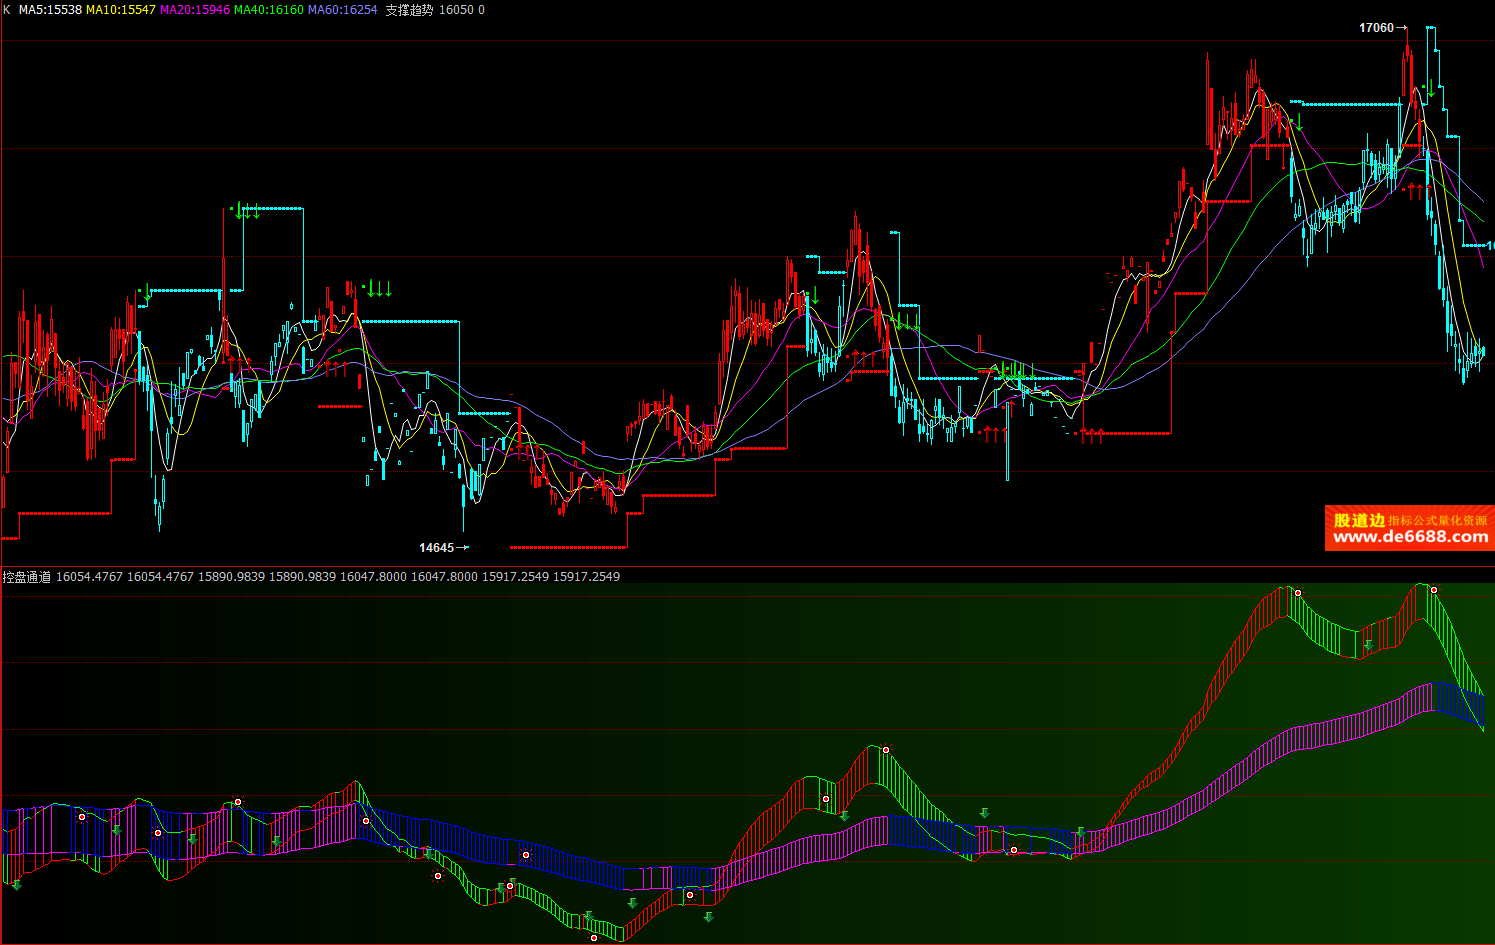The image size is (1495, 945).
Task: Select the 控盘通道 sub-indicator label
Action: (26, 577)
